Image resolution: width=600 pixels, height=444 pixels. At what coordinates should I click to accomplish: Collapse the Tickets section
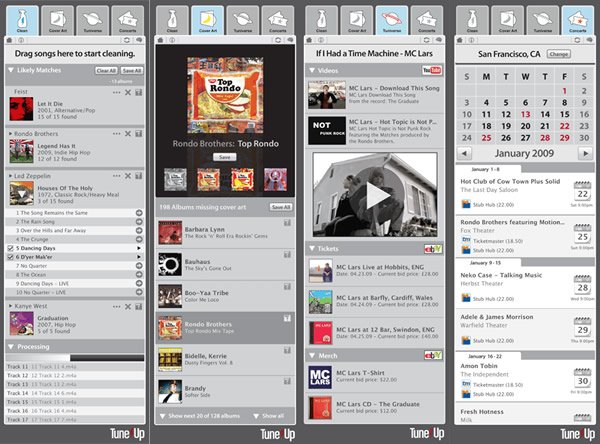(x=312, y=249)
